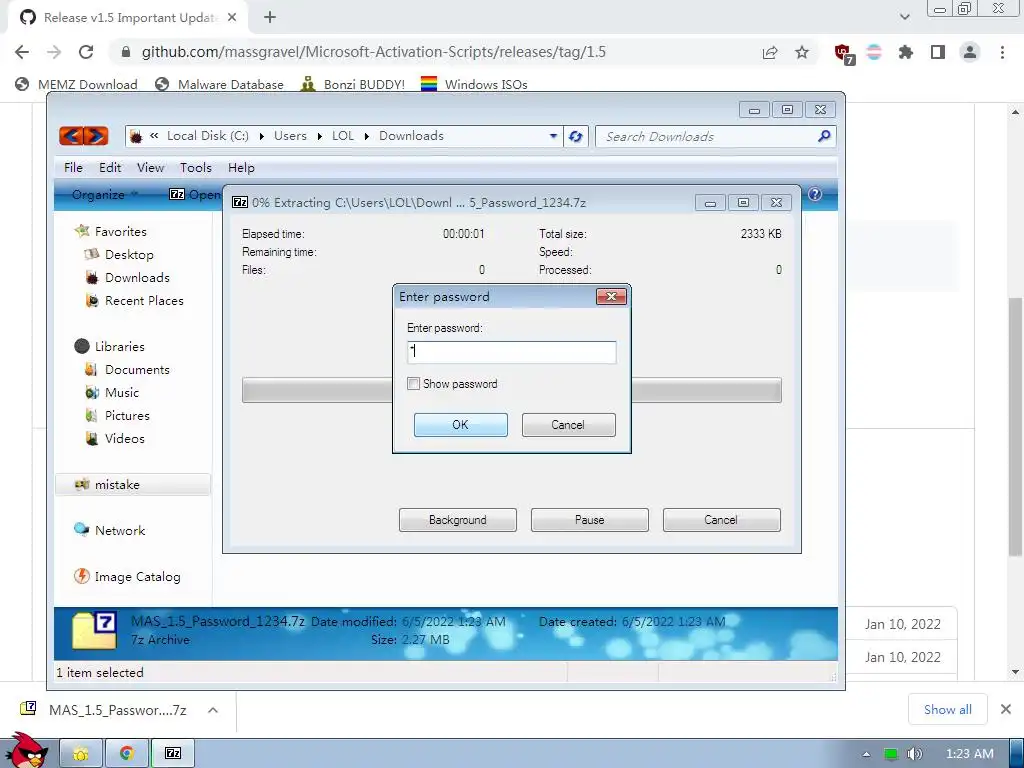The image size is (1024, 768).
Task: Click the 7z archive icon in details pane
Action: pyautogui.click(x=94, y=630)
